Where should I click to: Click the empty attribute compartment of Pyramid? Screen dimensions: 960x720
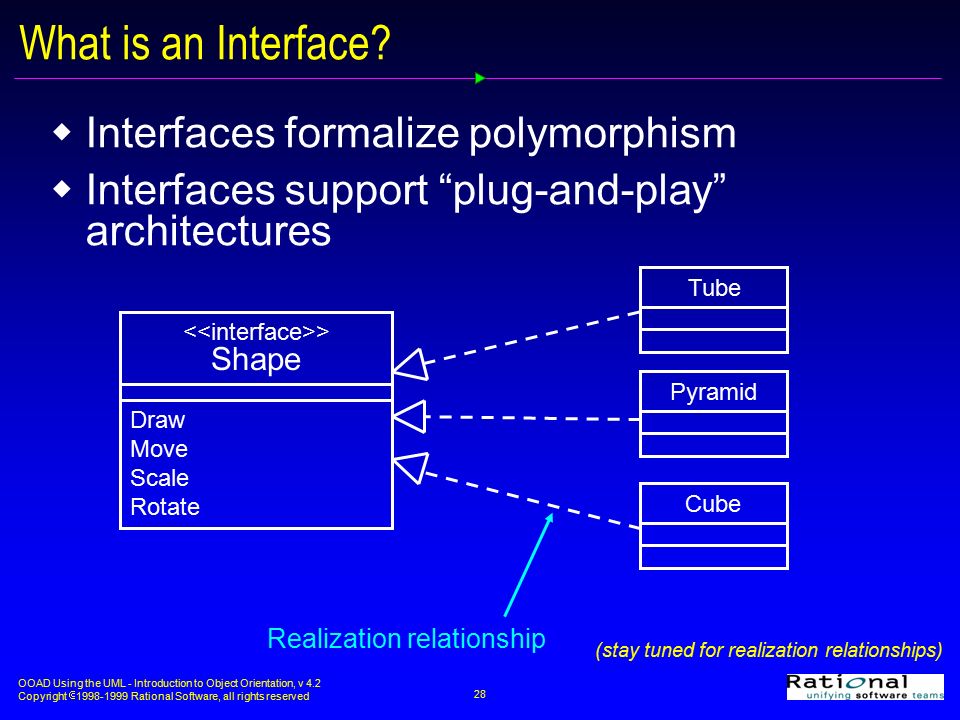pos(714,422)
